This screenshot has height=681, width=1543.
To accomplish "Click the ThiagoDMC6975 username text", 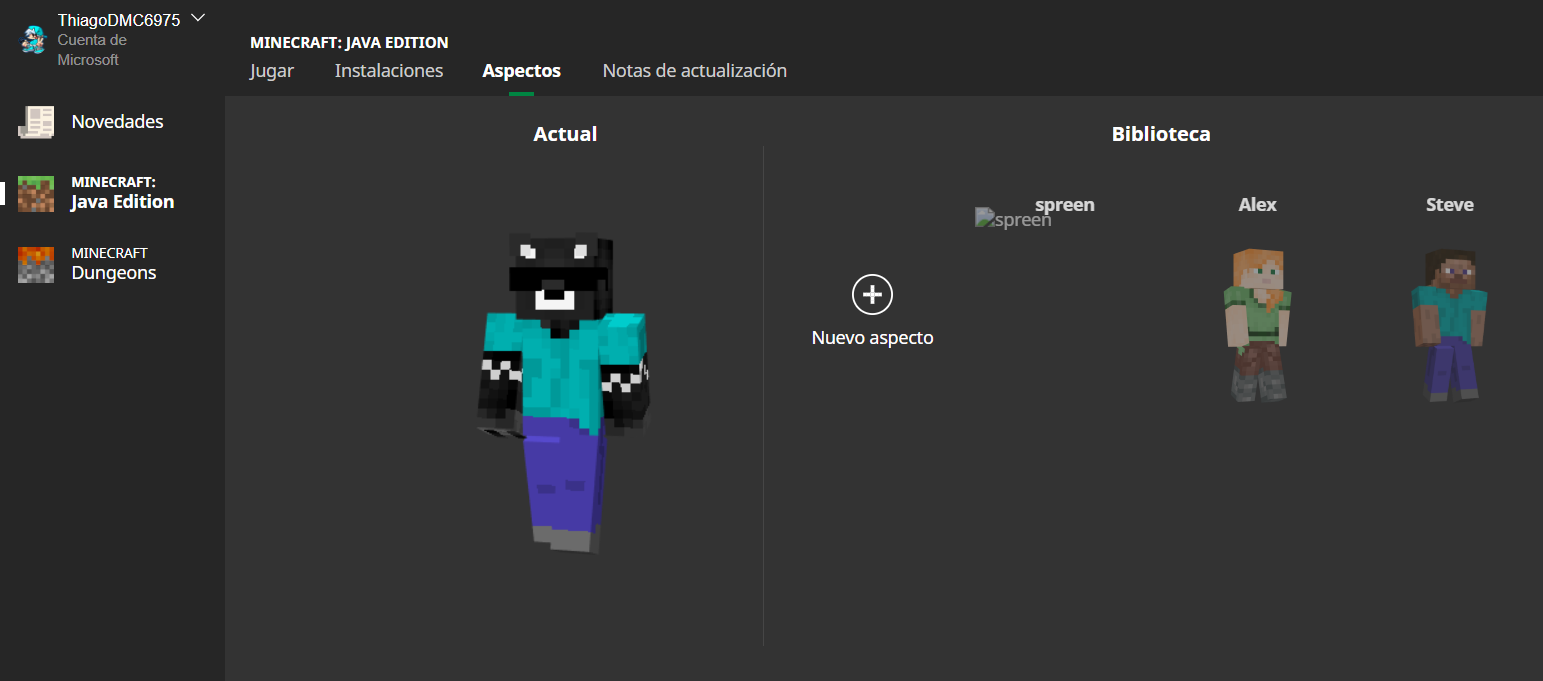I will click(119, 20).
